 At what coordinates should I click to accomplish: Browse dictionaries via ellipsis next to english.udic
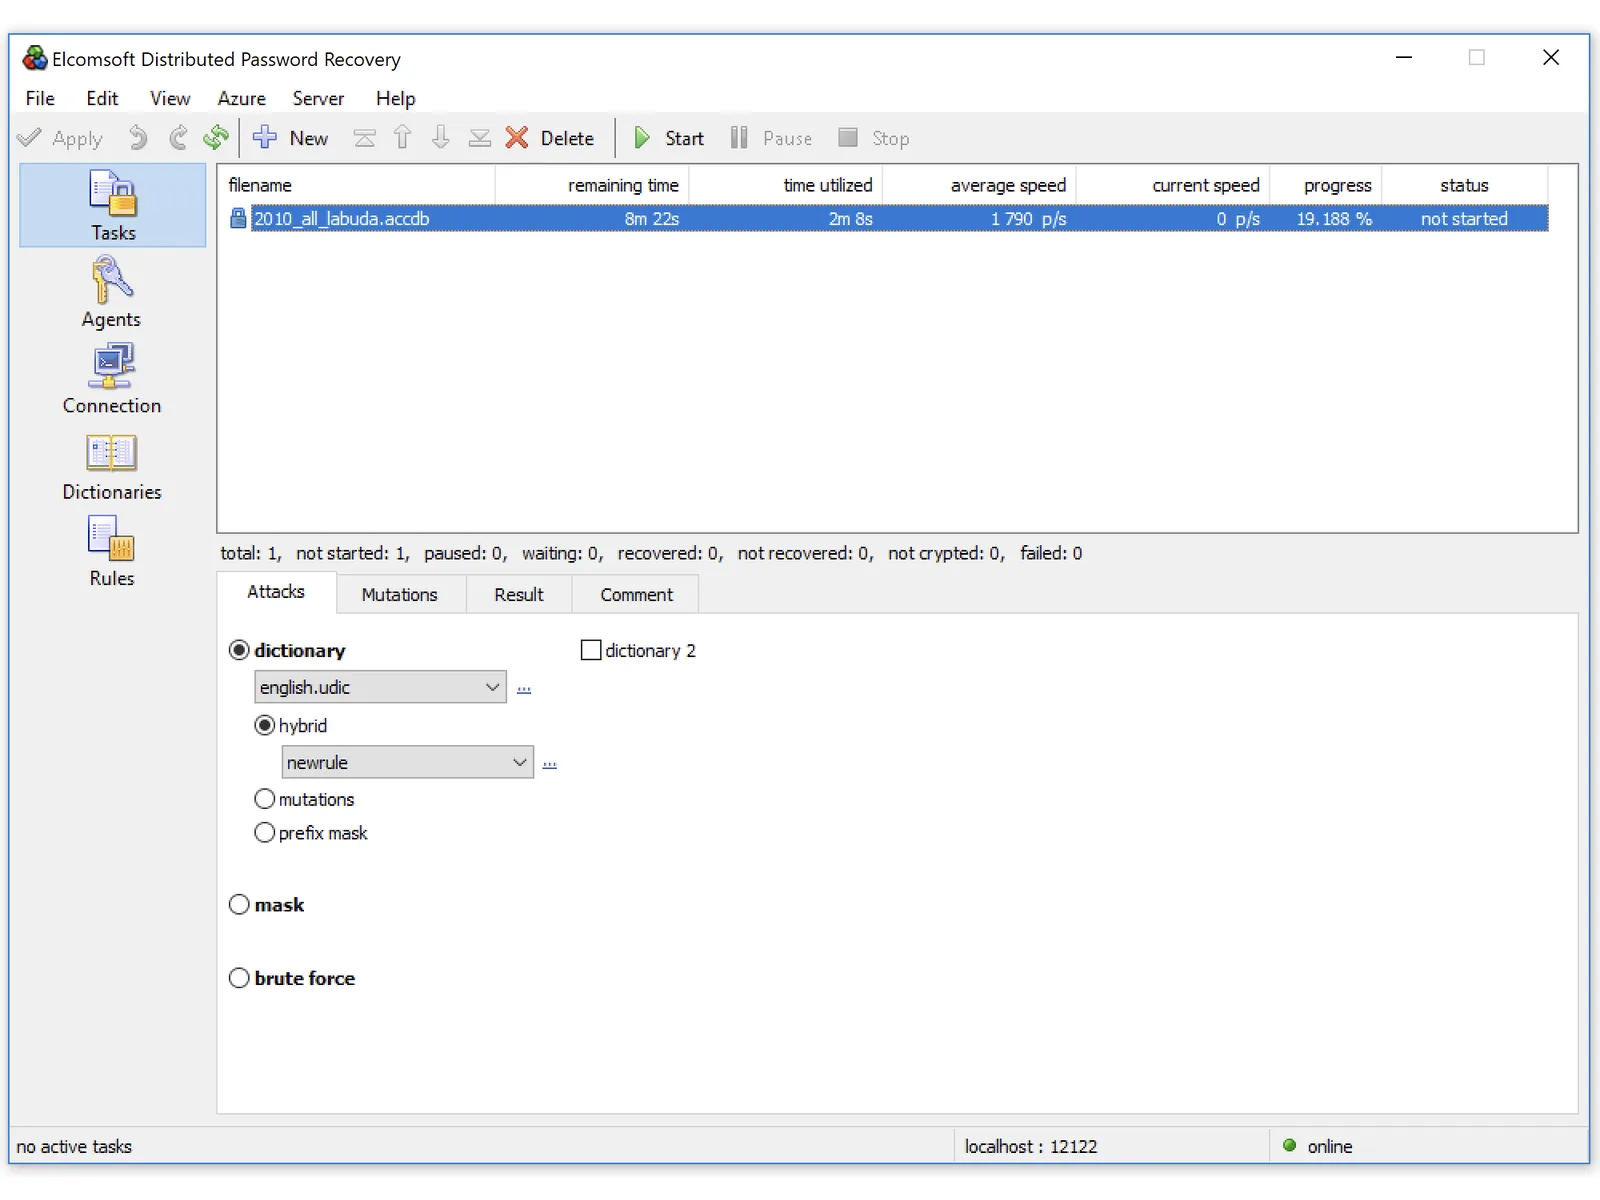524,689
